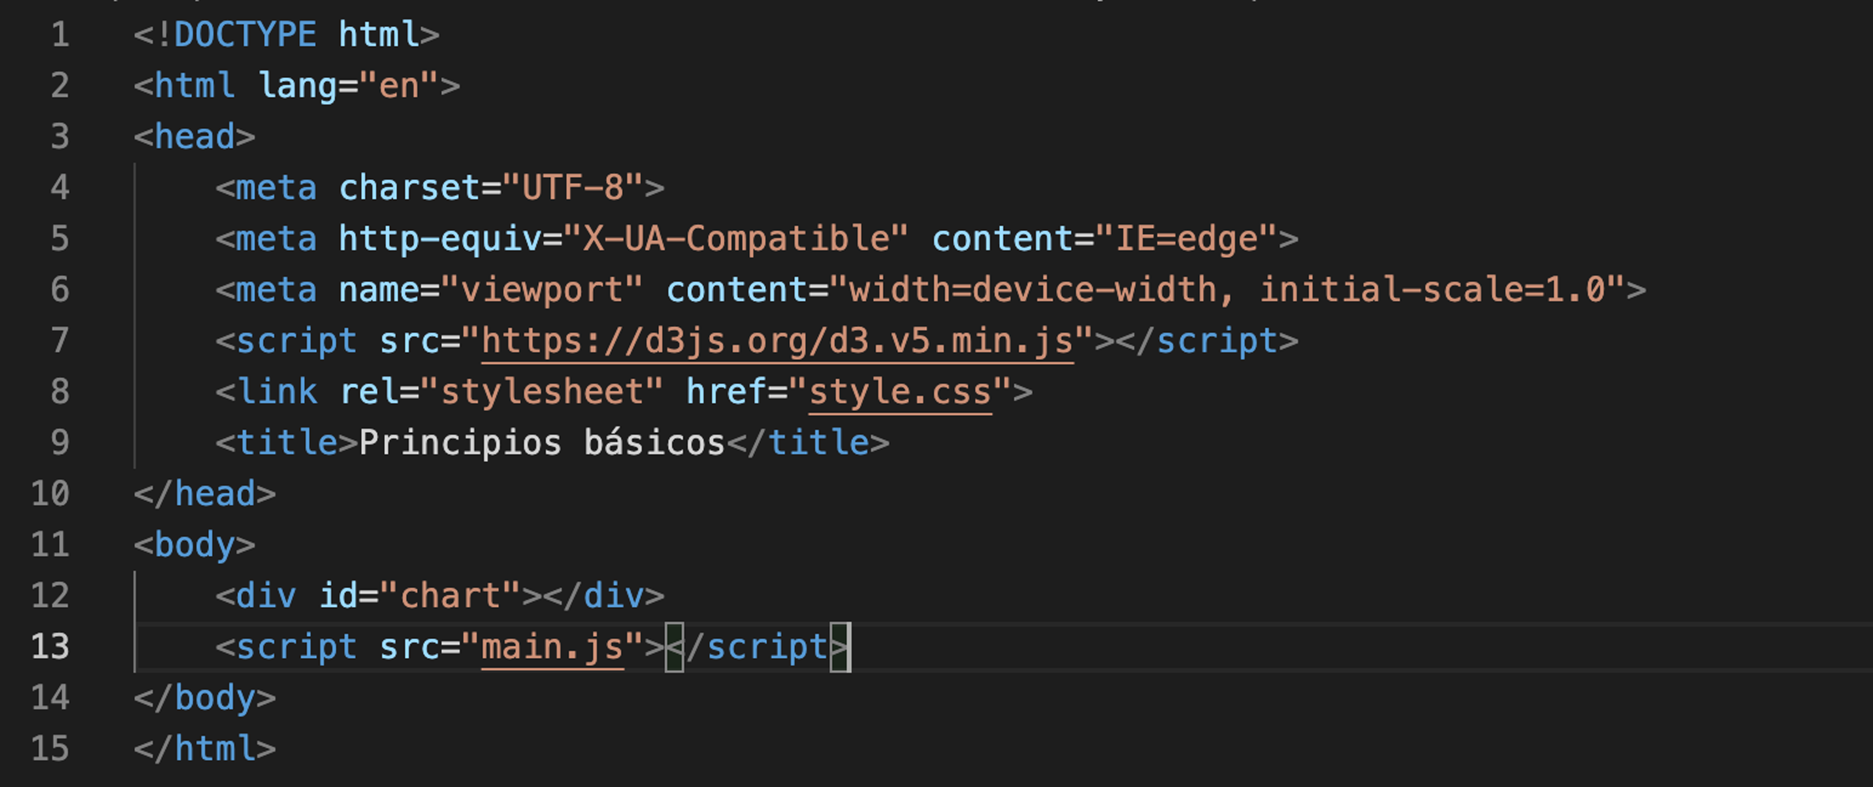1873x787 pixels.
Task: Select line number 7 in the gutter
Action: coord(60,341)
